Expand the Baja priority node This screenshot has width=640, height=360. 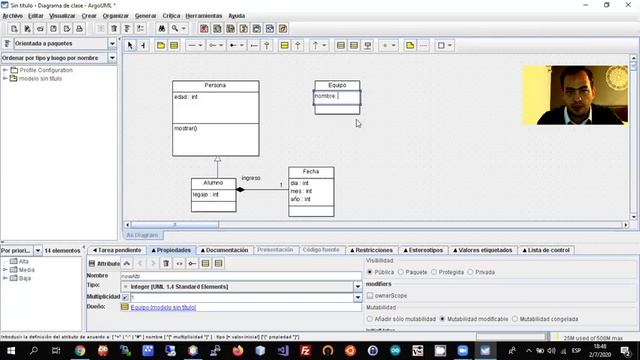(x=5, y=278)
